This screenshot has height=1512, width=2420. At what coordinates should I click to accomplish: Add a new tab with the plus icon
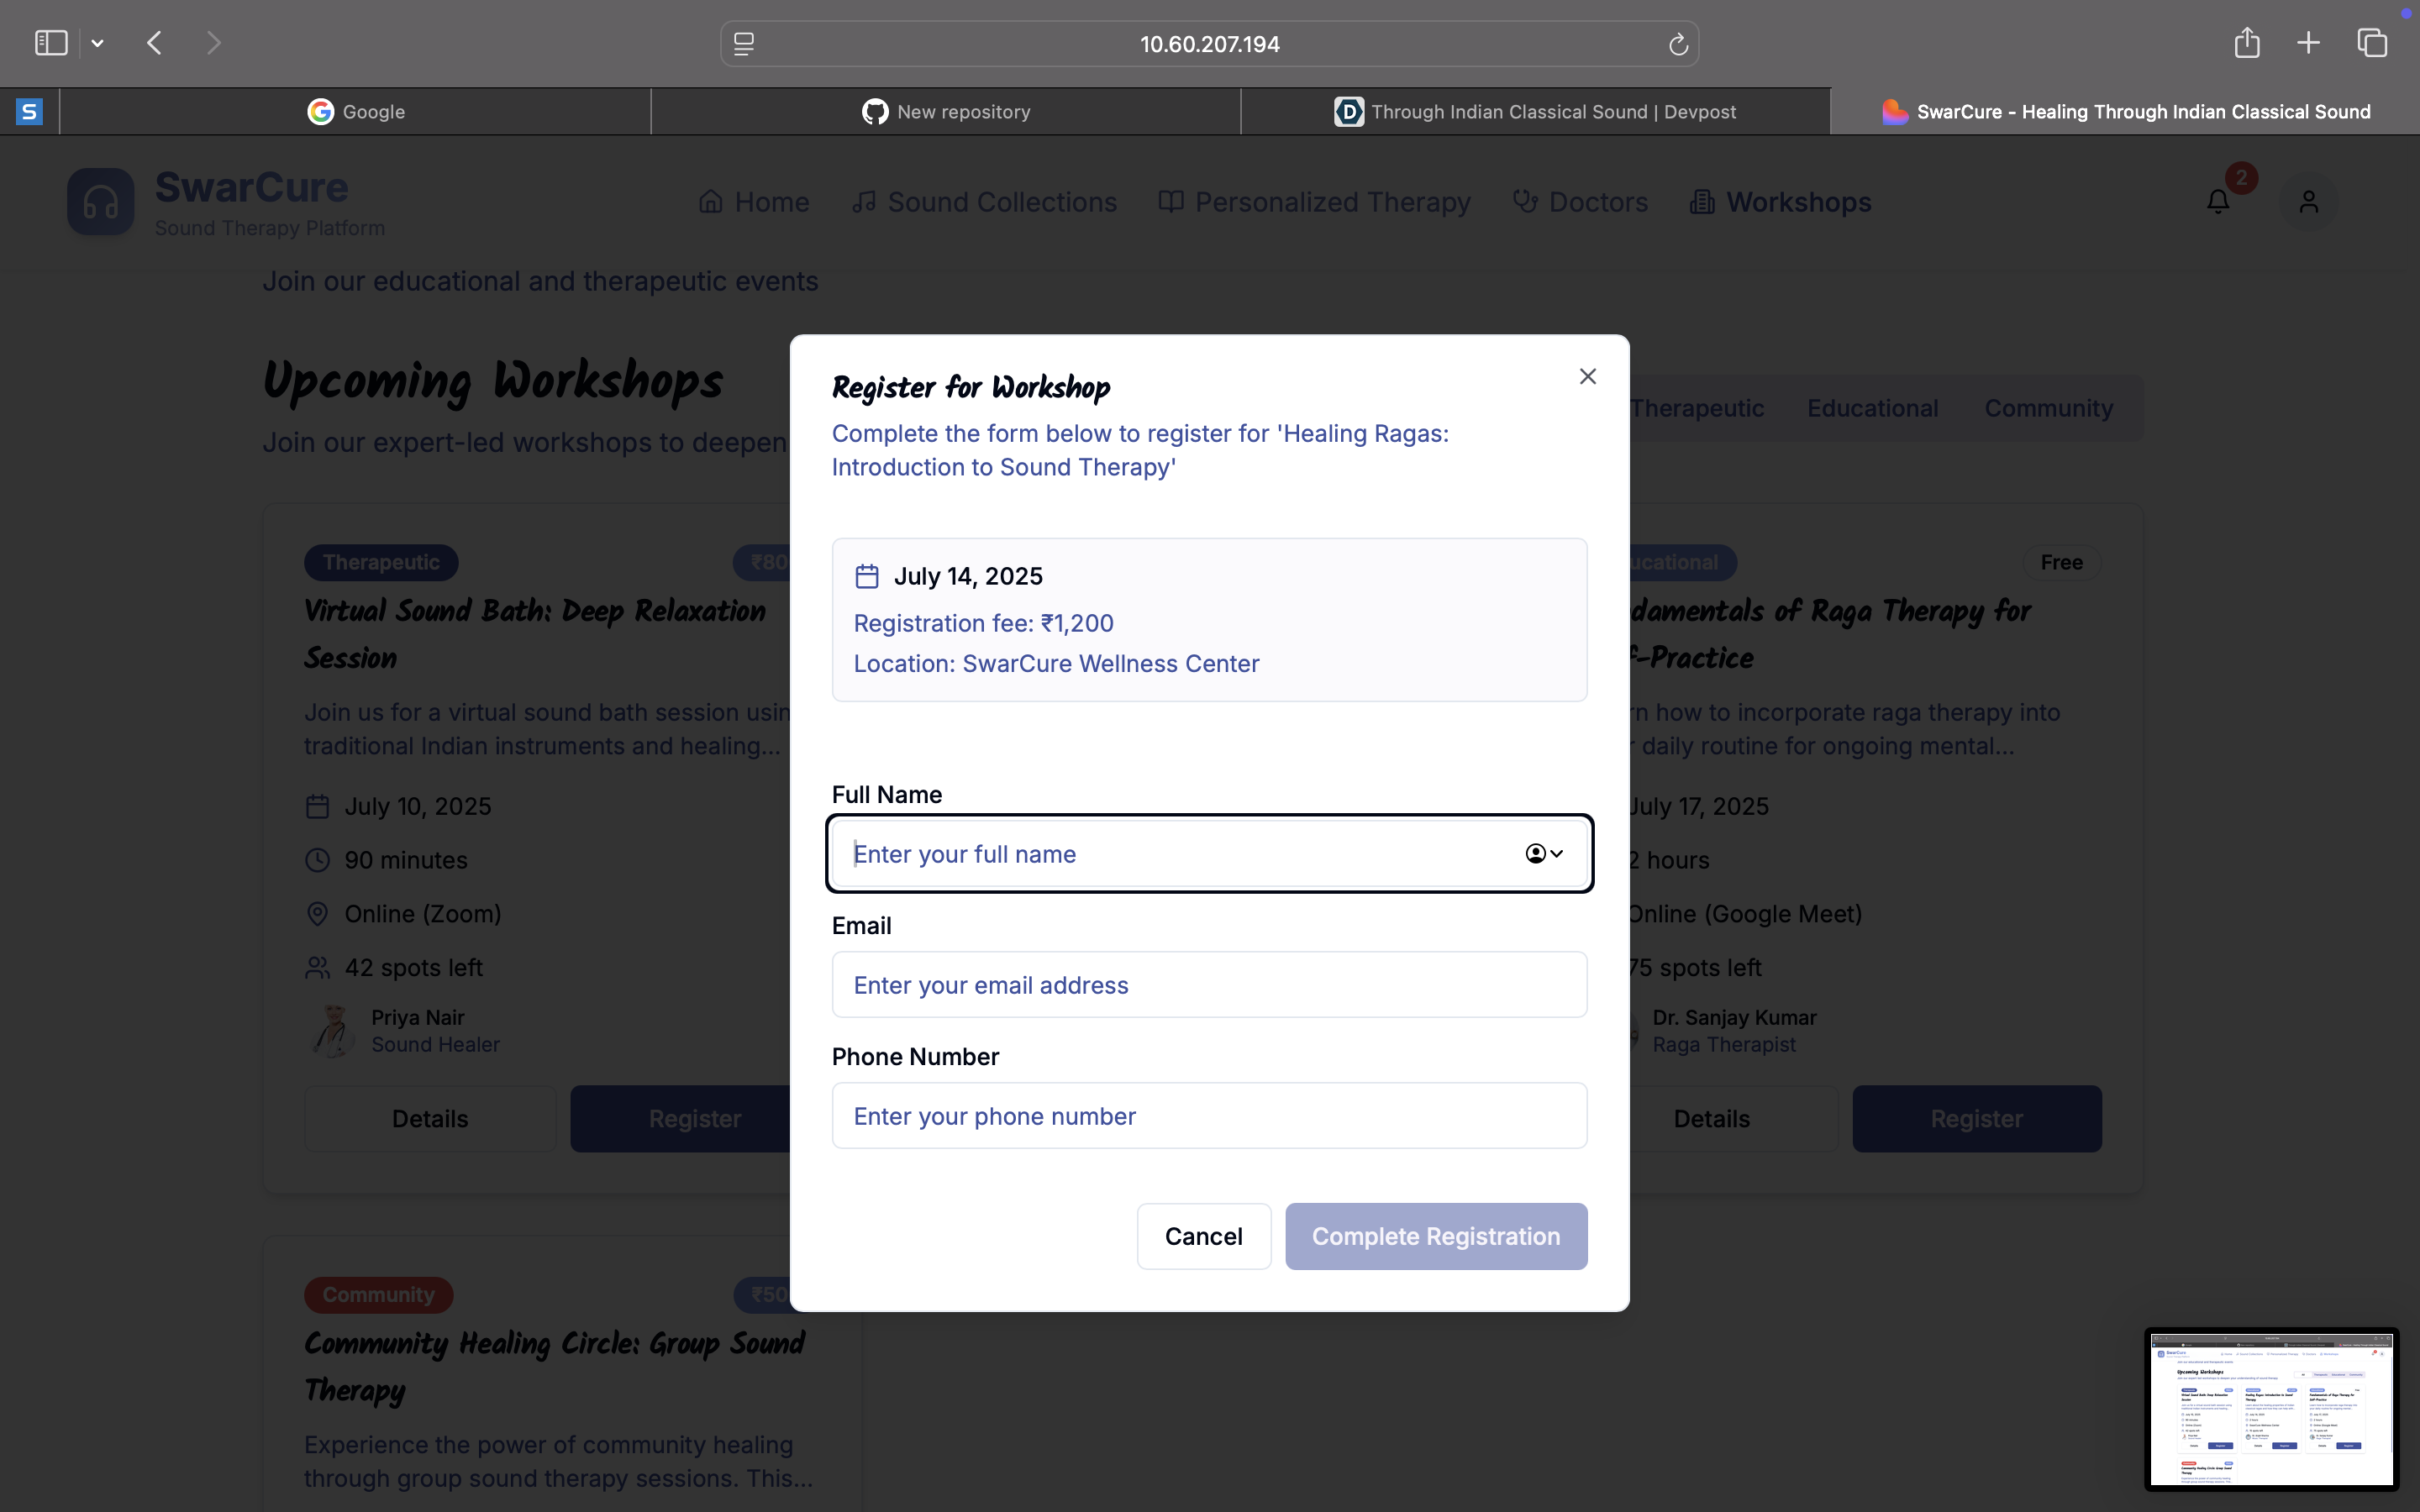[2308, 43]
